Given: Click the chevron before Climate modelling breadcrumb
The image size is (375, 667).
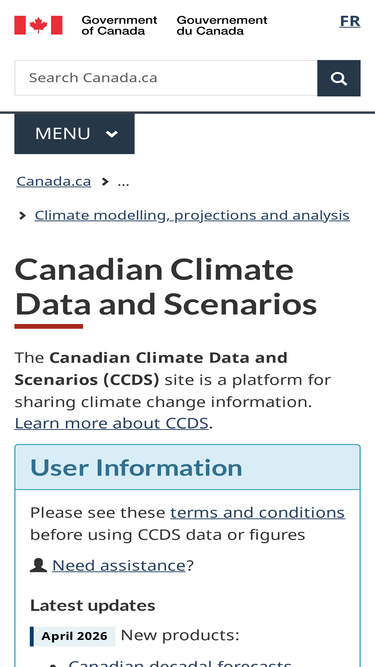Looking at the screenshot, I should (x=23, y=216).
